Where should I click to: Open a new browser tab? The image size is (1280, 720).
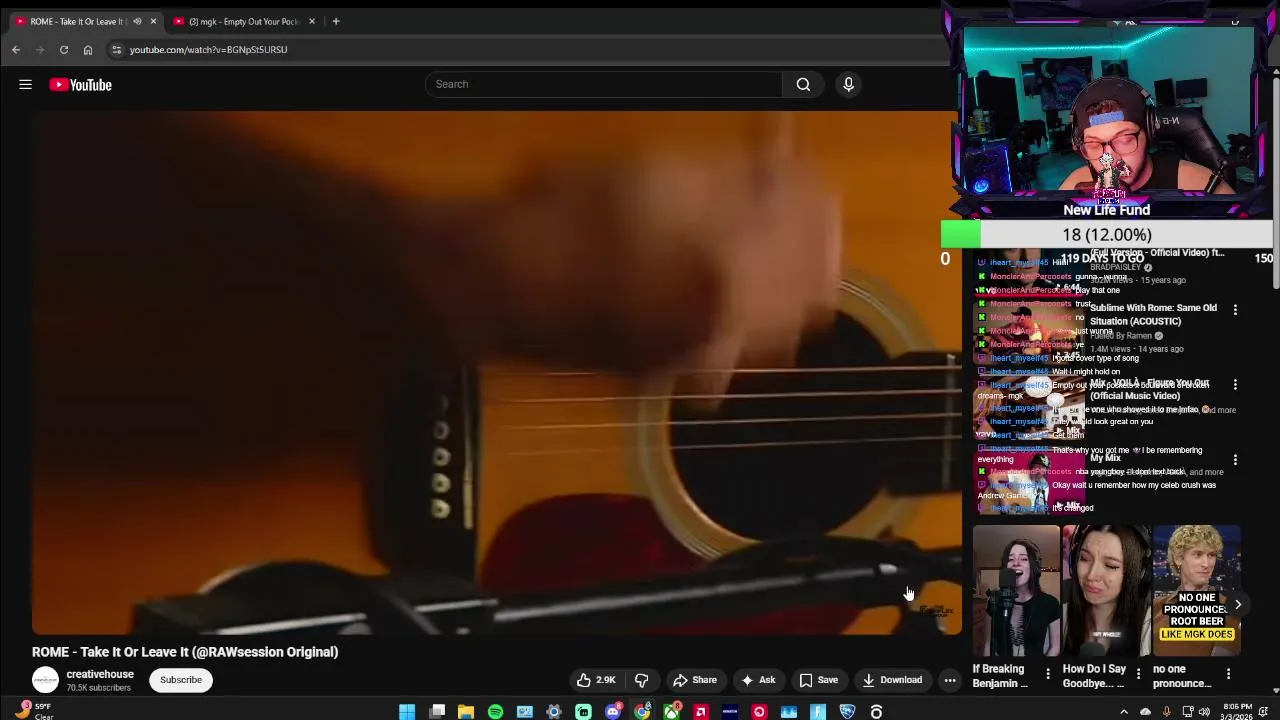(x=336, y=21)
